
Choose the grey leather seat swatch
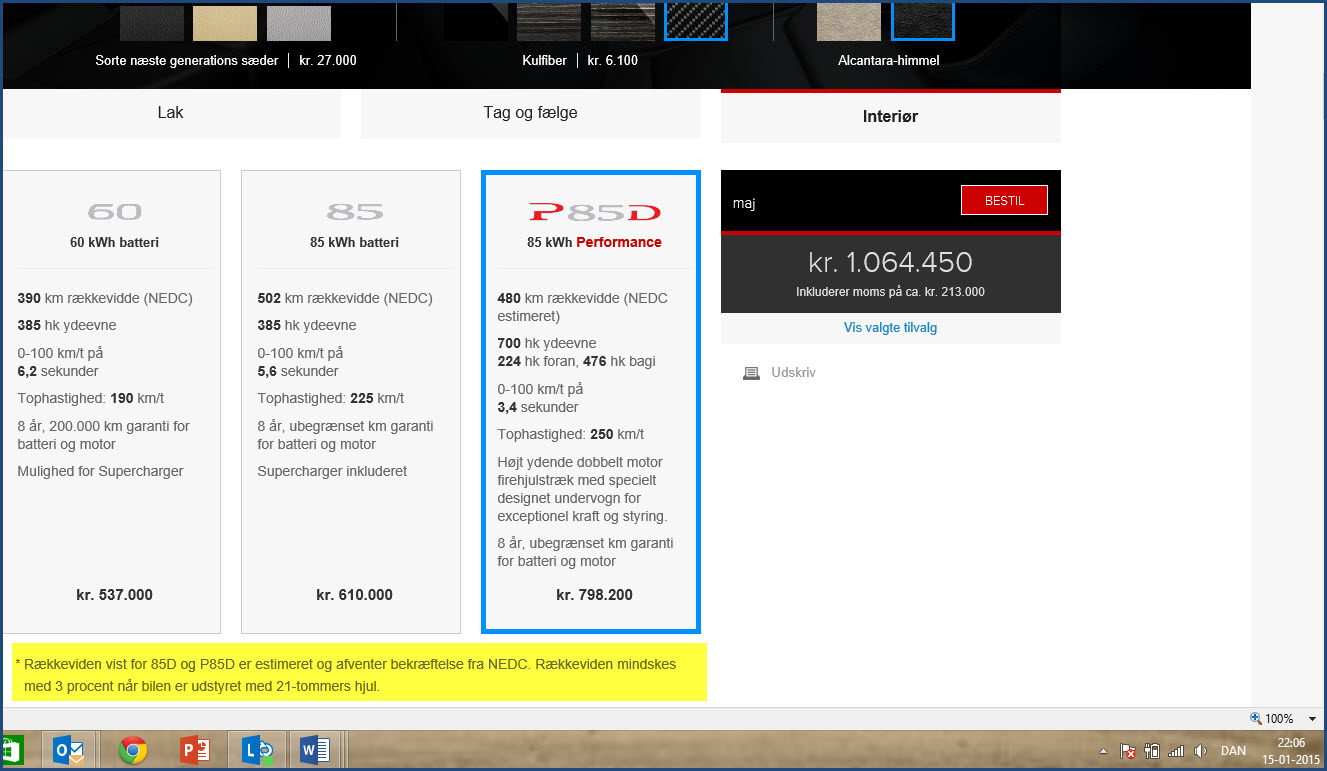point(299,22)
